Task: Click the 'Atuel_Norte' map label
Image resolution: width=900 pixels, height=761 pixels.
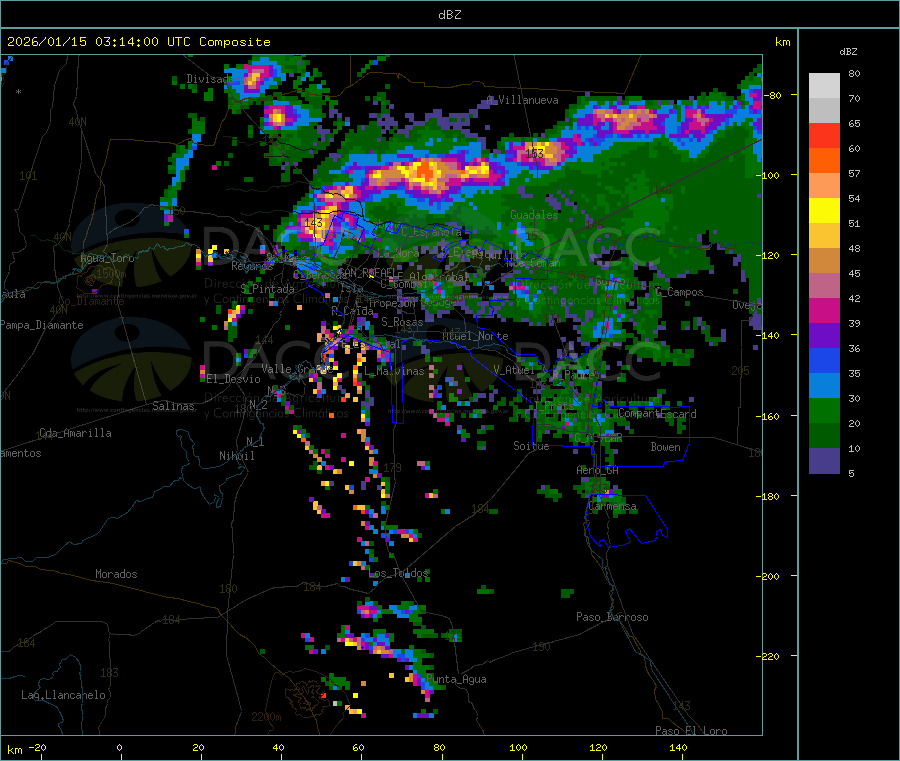Action: click(475, 336)
